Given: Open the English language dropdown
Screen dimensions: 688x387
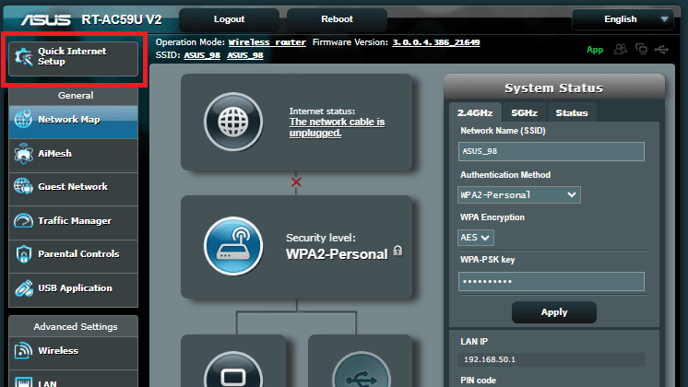Looking at the screenshot, I should pyautogui.click(x=623, y=19).
